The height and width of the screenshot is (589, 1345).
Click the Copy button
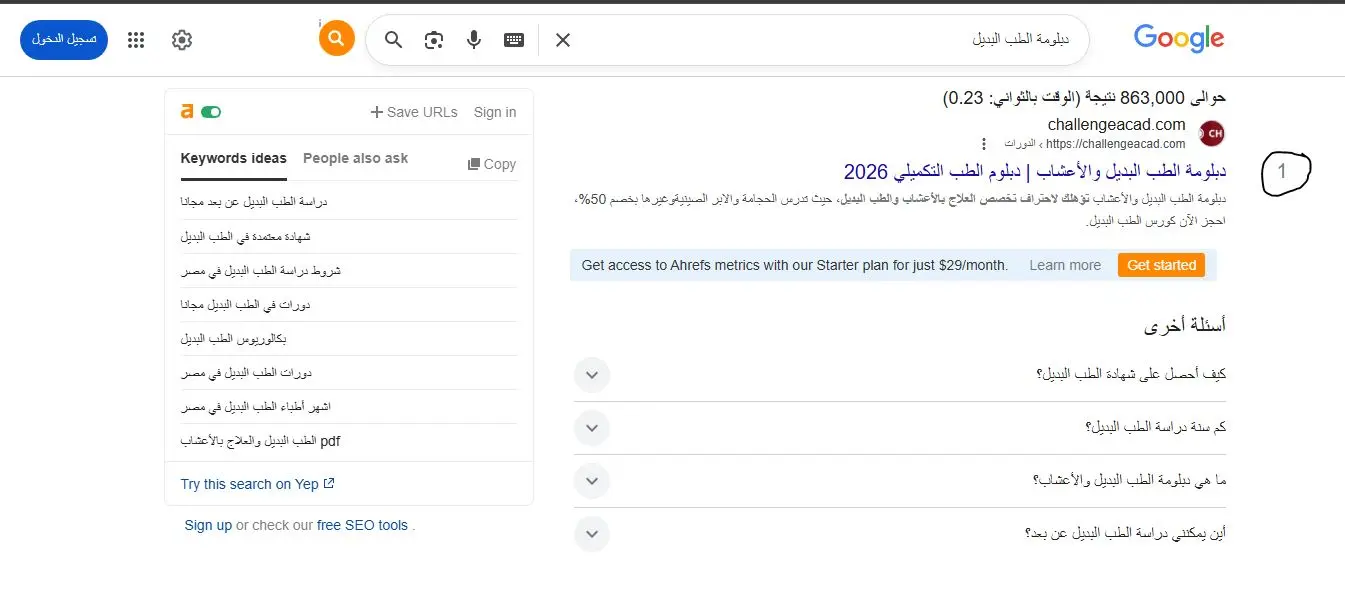pyautogui.click(x=492, y=164)
